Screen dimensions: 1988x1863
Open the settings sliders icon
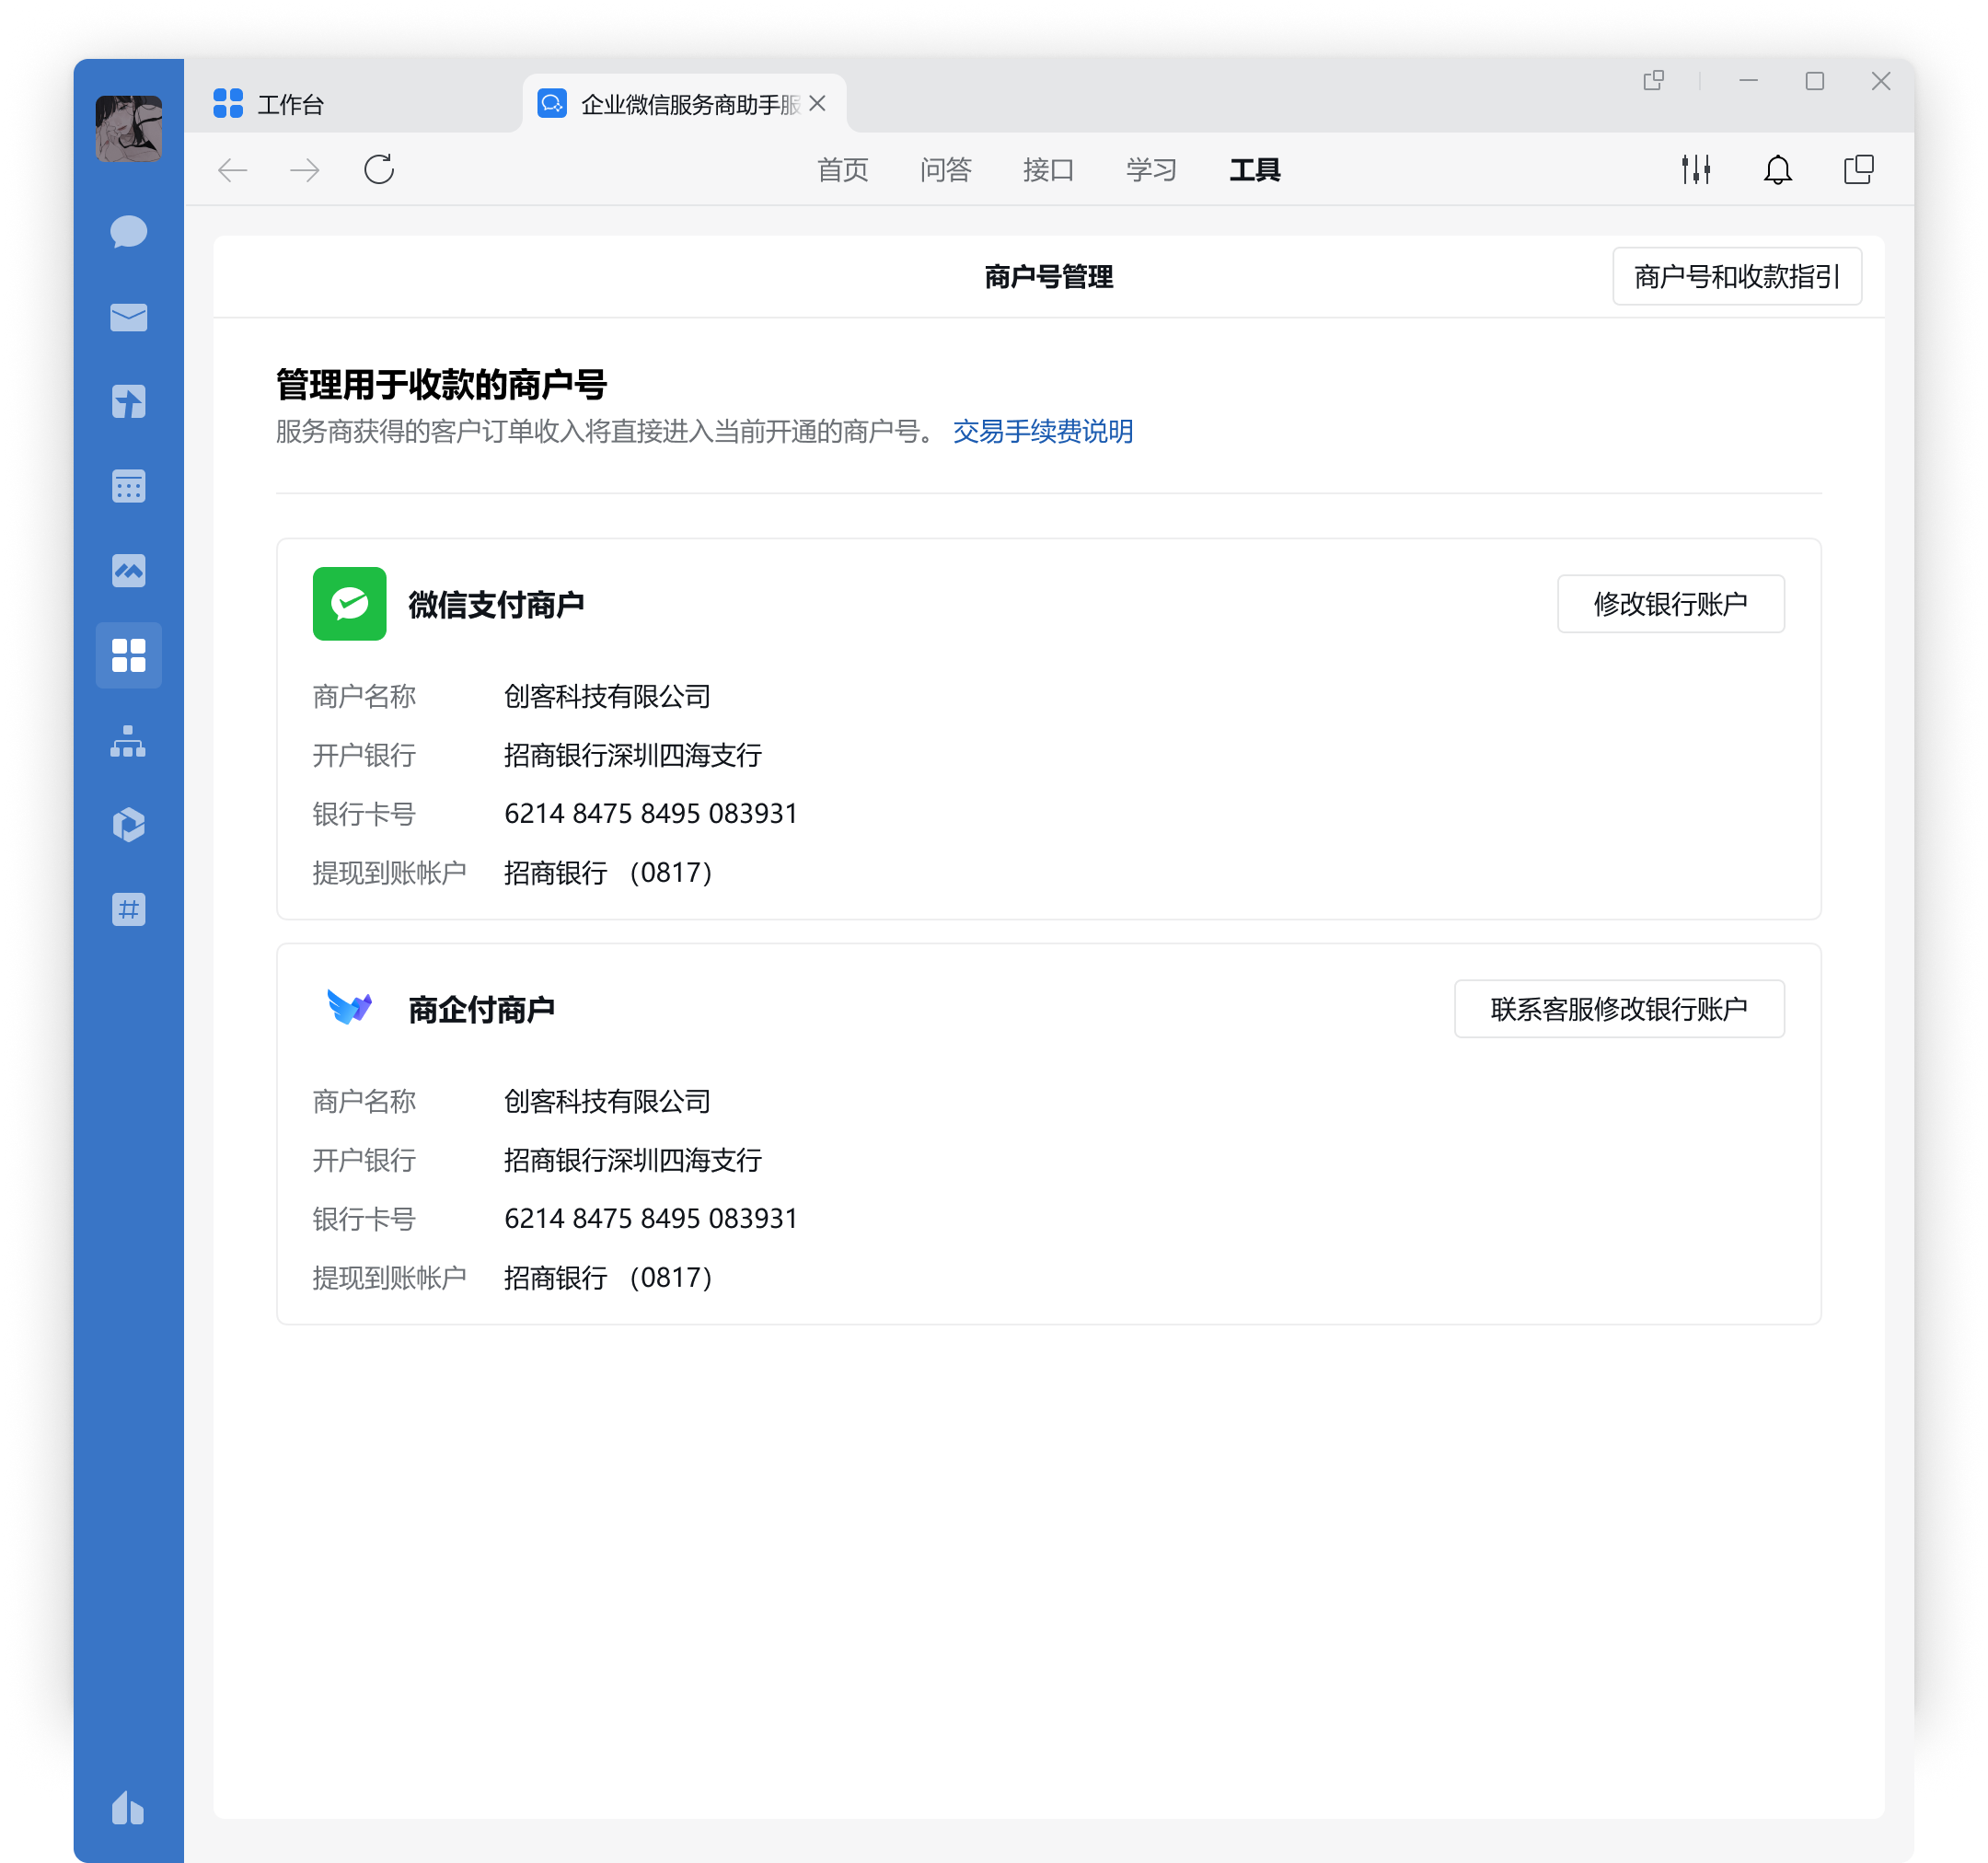(x=1695, y=169)
